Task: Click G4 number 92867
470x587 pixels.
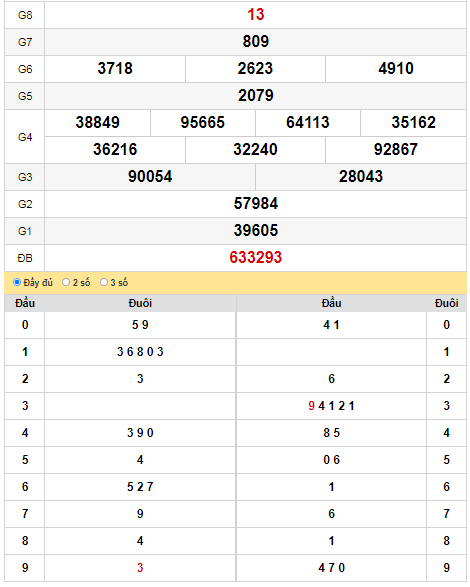Action: click(396, 149)
